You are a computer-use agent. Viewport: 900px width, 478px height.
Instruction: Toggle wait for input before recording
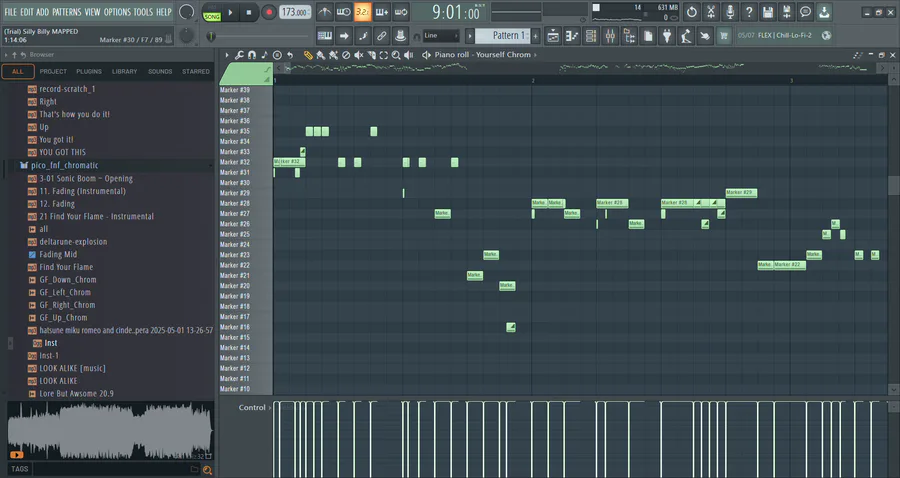pyautogui.click(x=343, y=11)
